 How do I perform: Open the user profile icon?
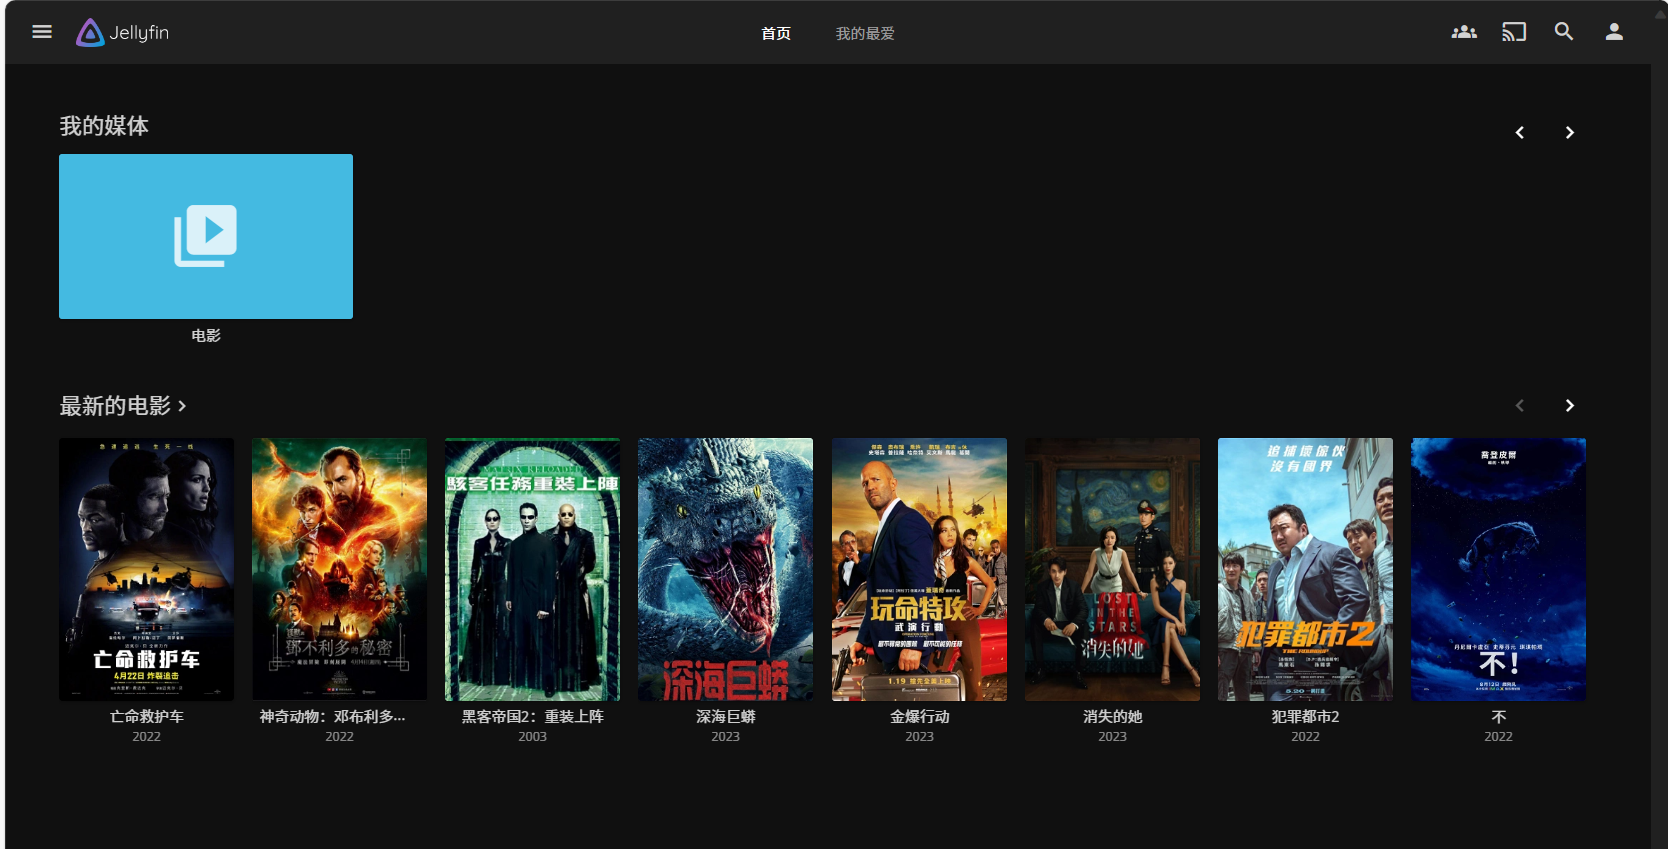1614,32
